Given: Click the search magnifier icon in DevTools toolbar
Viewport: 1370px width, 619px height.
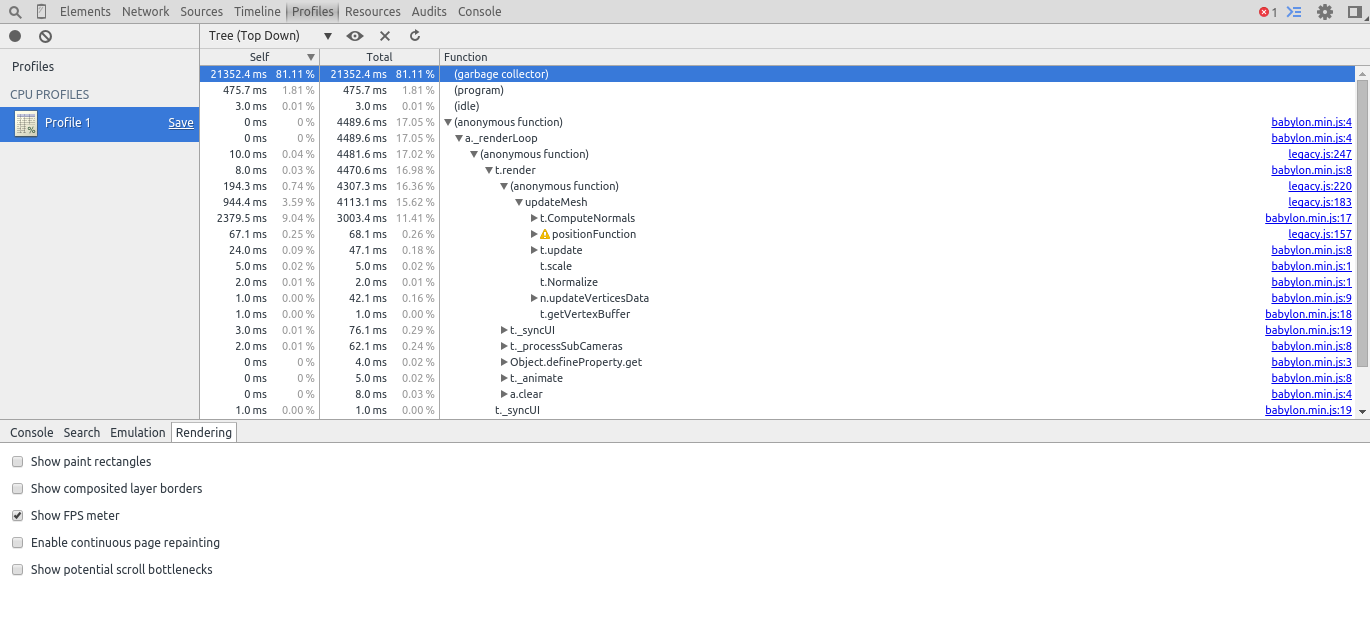Looking at the screenshot, I should tap(15, 12).
